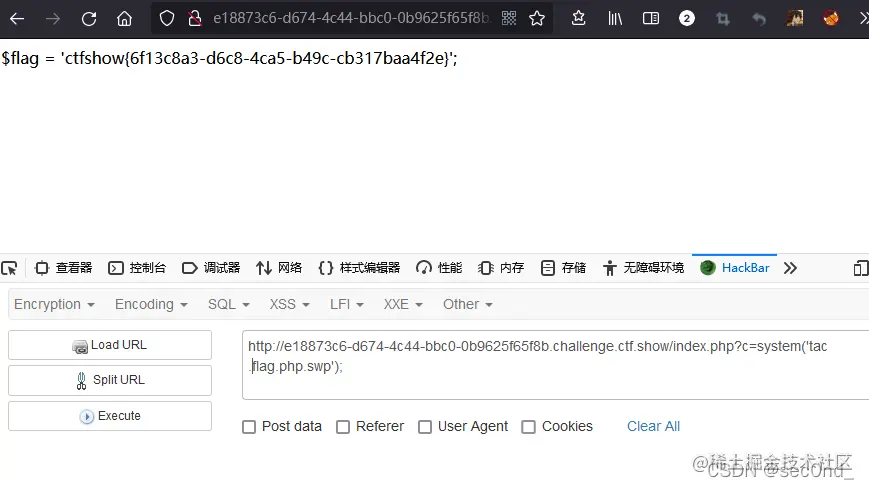
Task: Click the browser address bar URL
Action: click(x=351, y=18)
